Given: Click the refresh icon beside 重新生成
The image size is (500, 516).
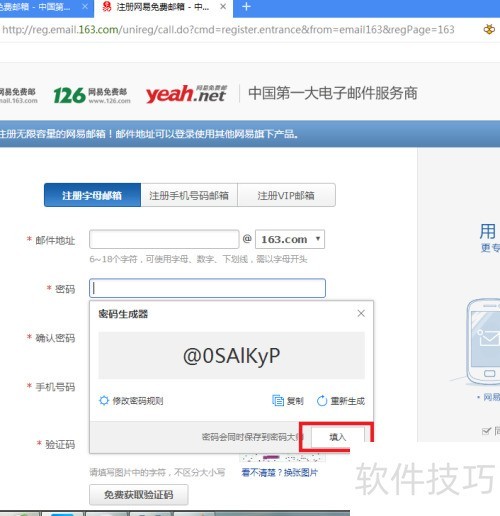Looking at the screenshot, I should [322, 401].
